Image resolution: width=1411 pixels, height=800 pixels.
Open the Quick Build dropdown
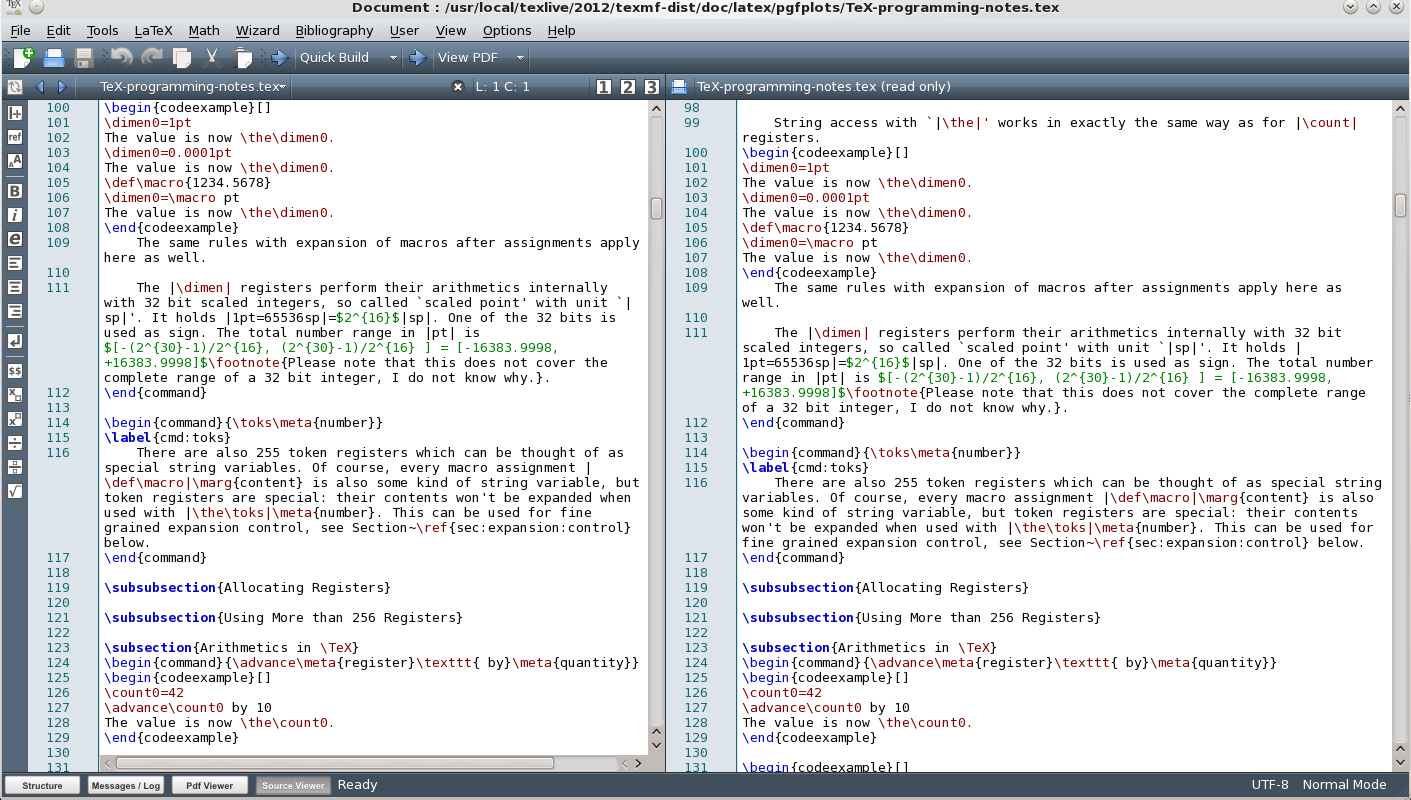tap(392, 57)
